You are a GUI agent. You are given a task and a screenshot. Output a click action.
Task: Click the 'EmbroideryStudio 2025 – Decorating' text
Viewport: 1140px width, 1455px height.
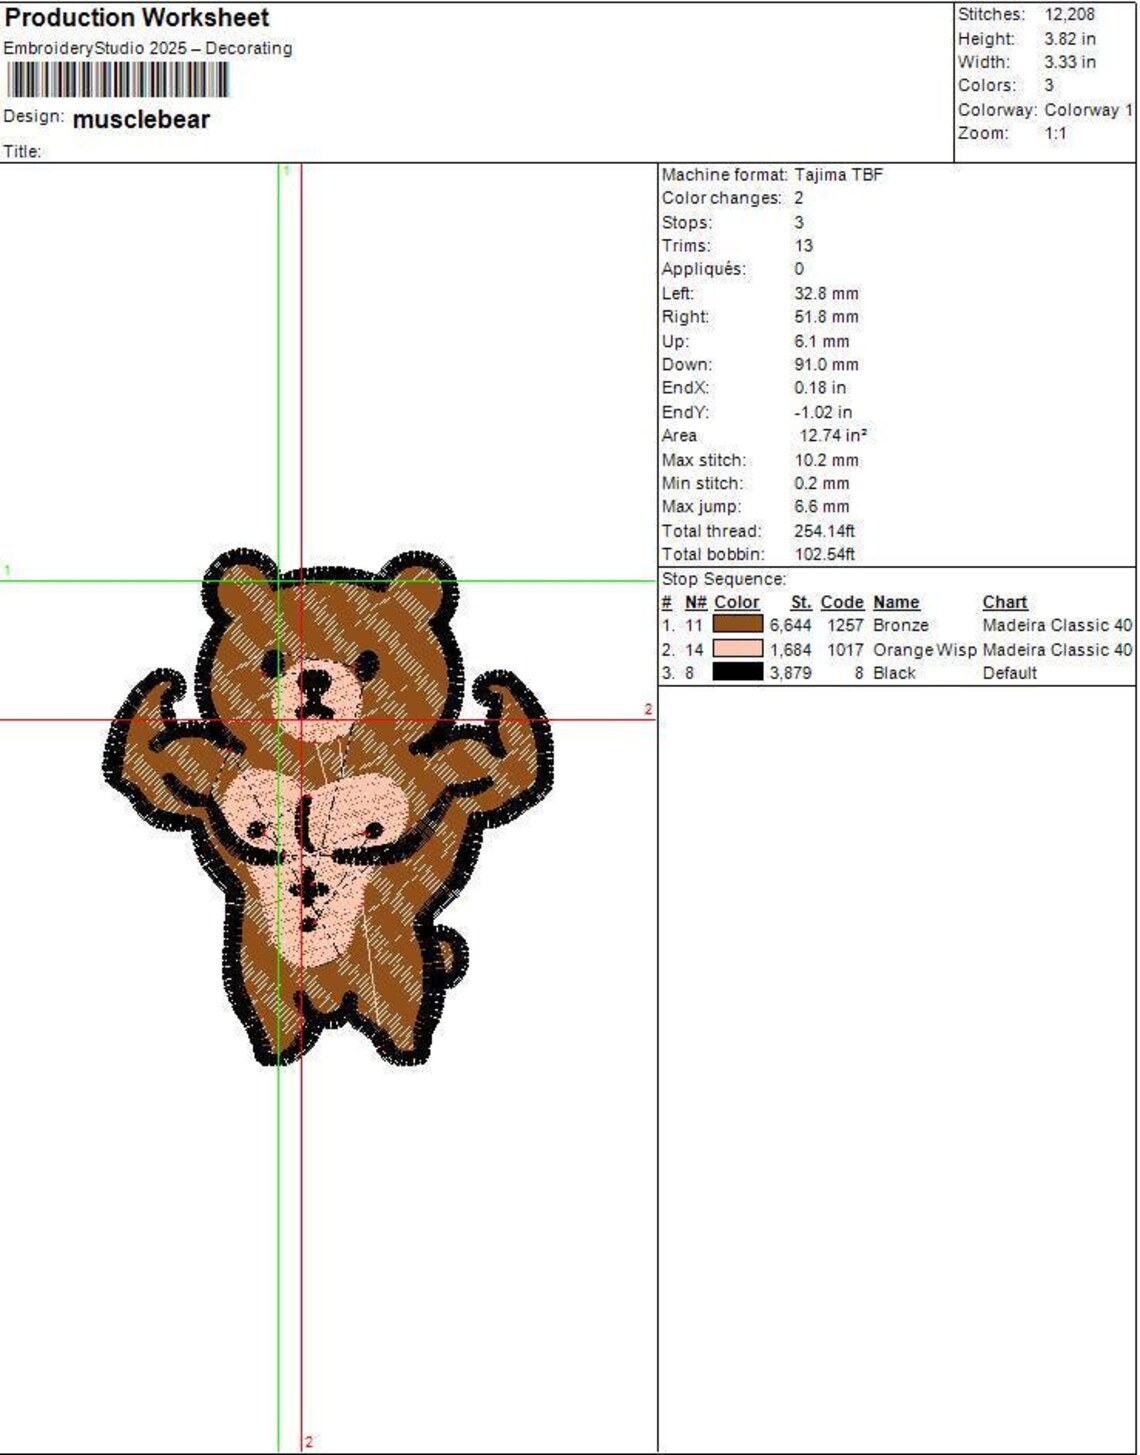coord(148,48)
